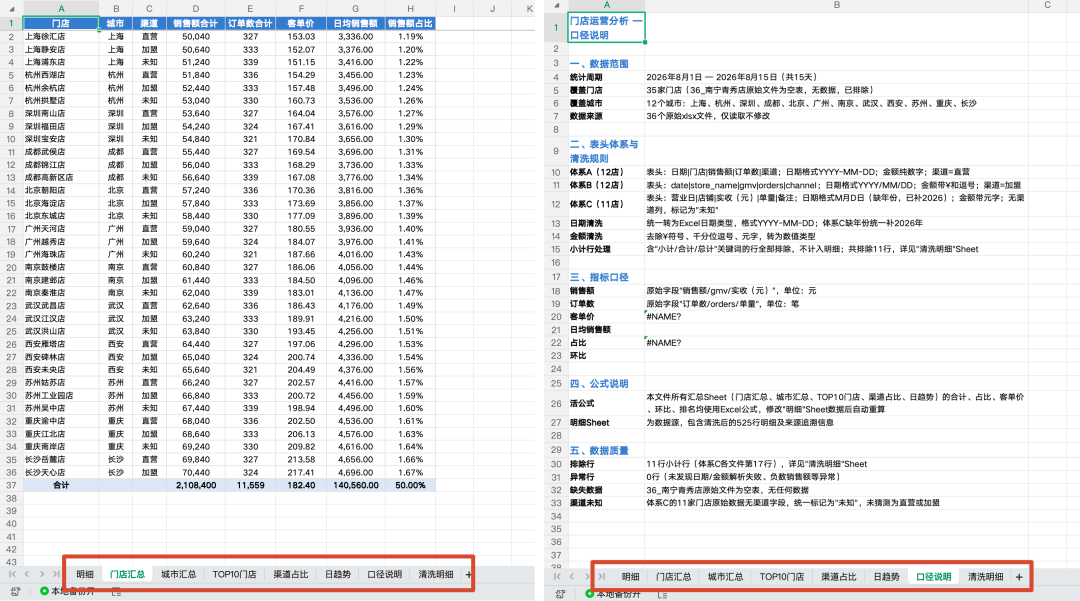Go to next sheet in 门店汇总 window
1080x601 pixels.
pos(42,573)
